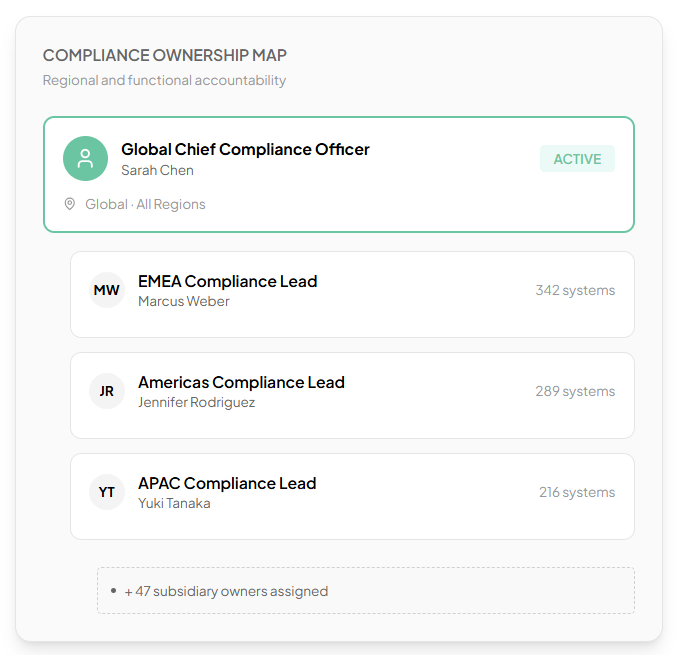Select the YT avatar badge
The width and height of the screenshot is (676, 655).
pyautogui.click(x=107, y=492)
